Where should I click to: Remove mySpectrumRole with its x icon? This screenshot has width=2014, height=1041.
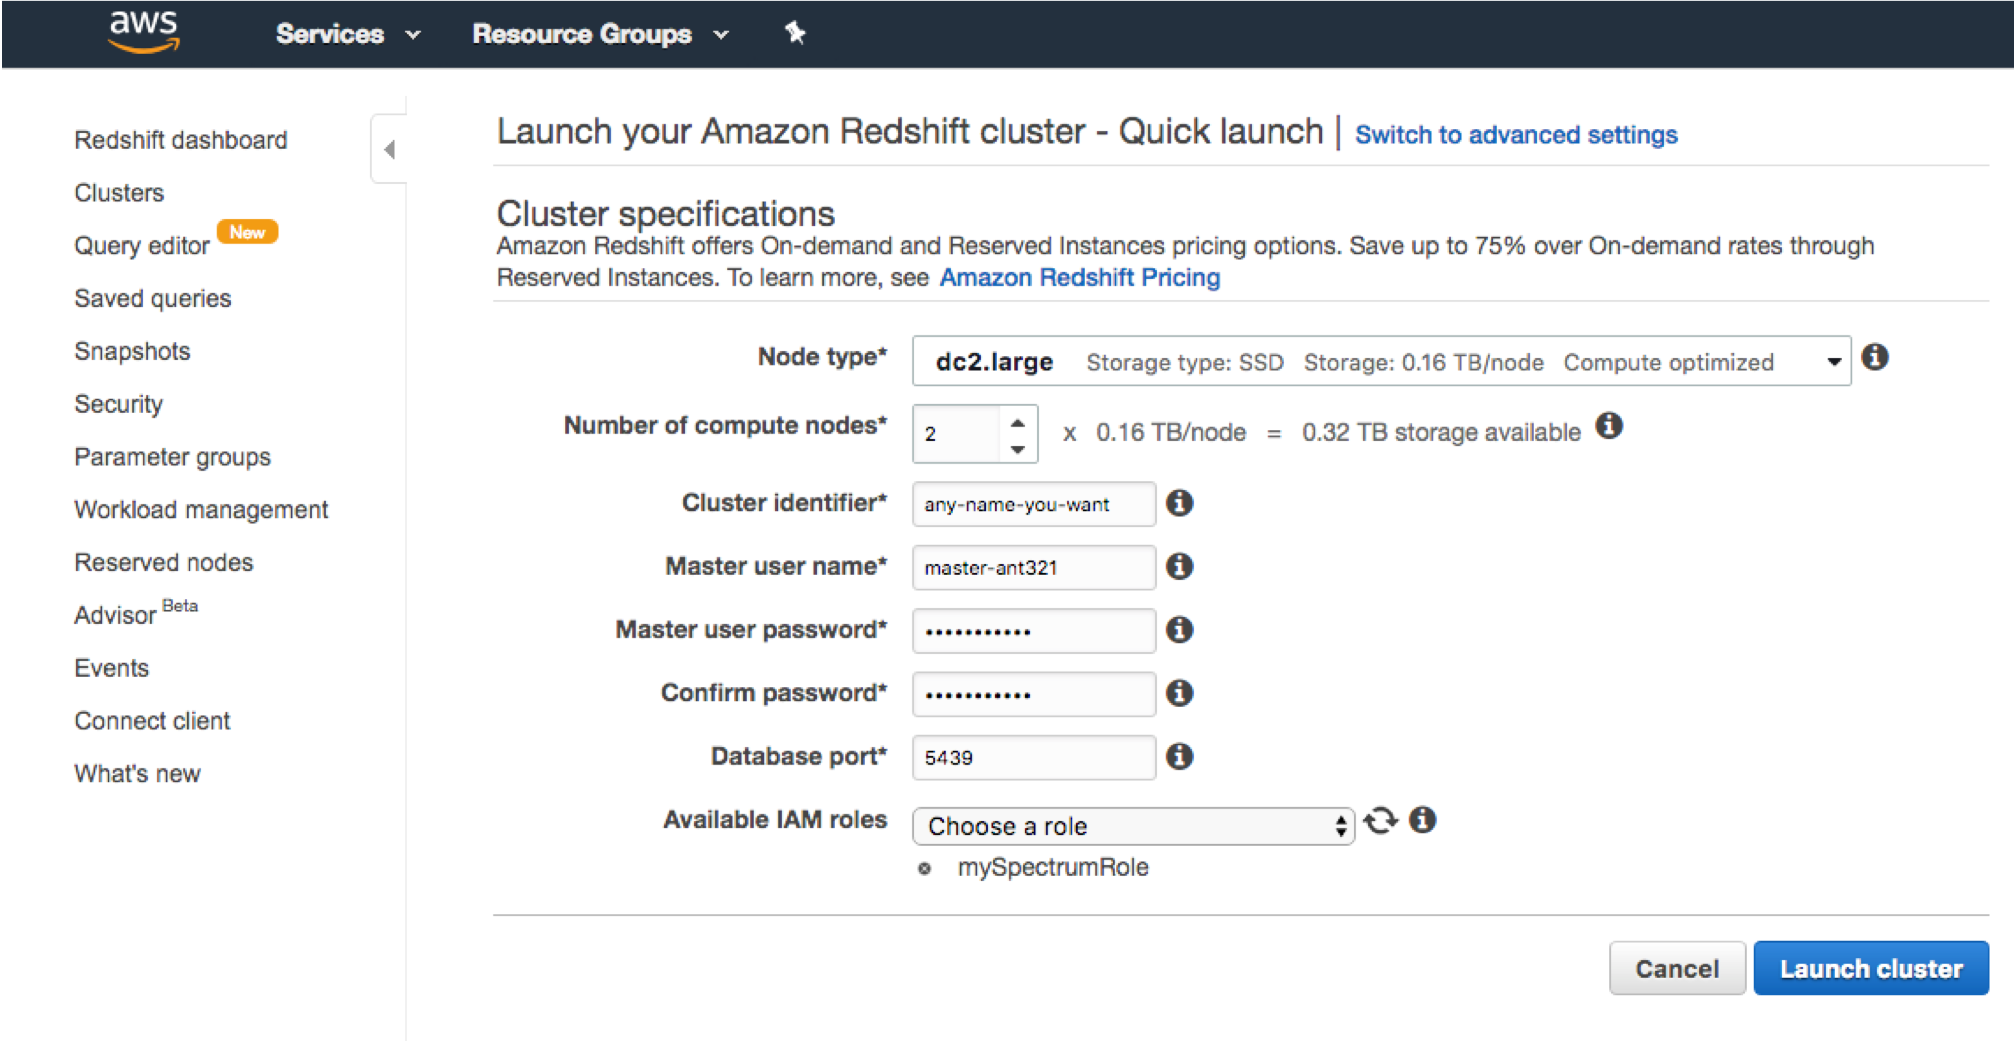coord(925,868)
